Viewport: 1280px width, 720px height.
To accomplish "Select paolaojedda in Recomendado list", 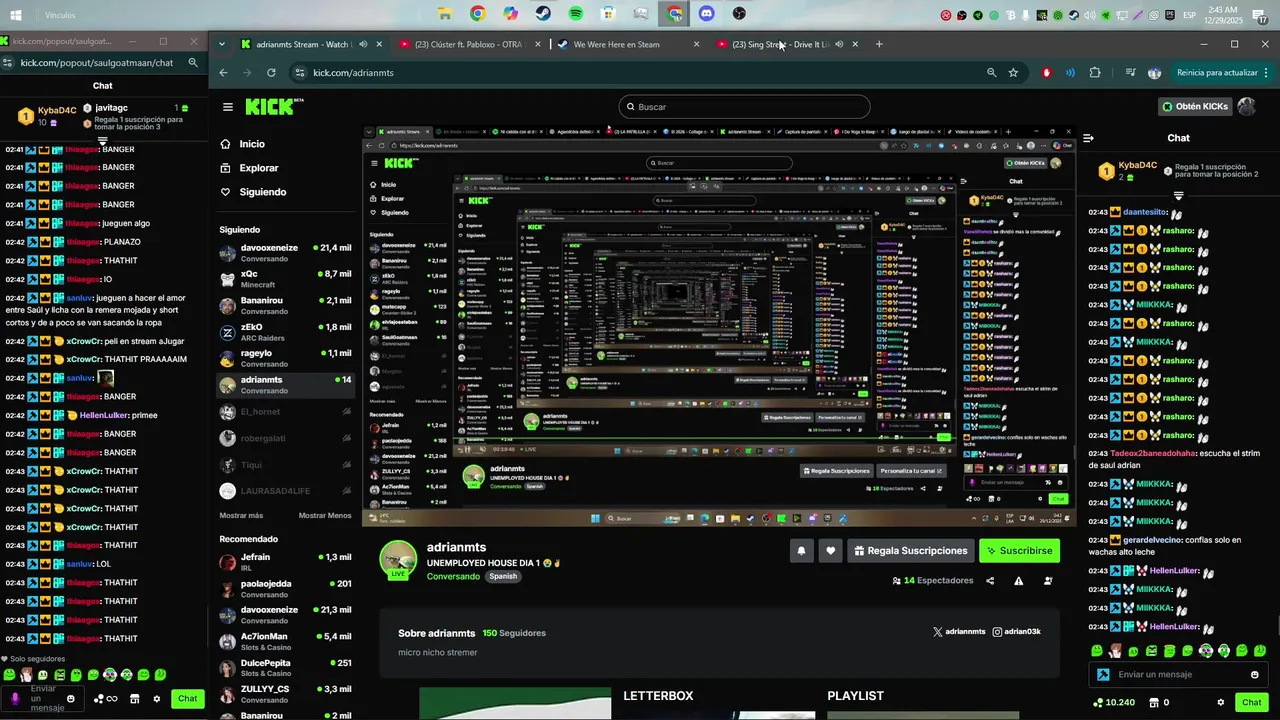I will click(285, 588).
